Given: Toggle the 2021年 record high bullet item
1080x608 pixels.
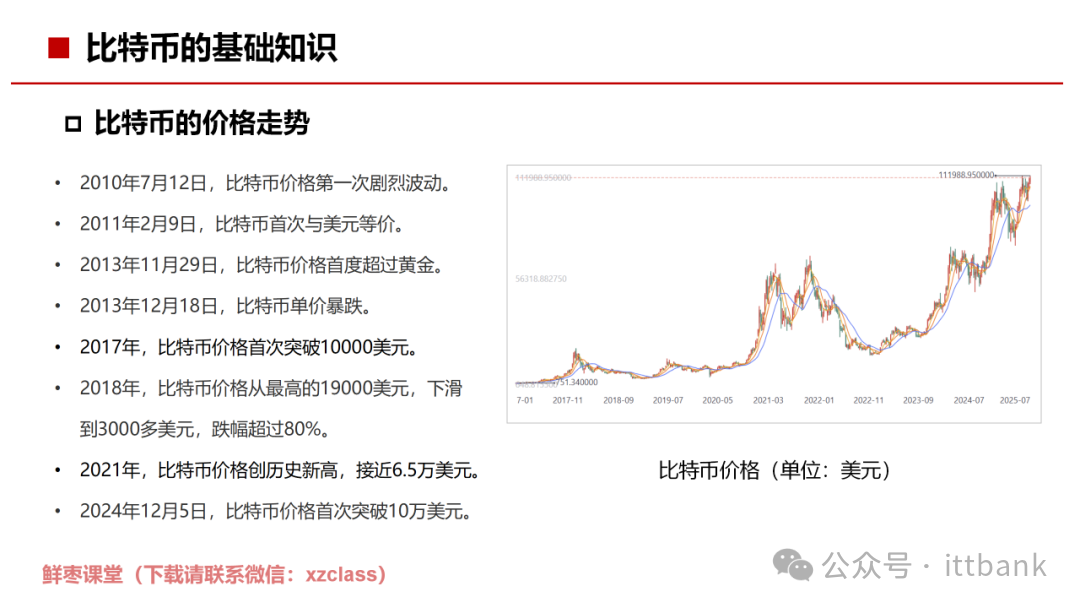Looking at the screenshot, I should [281, 470].
